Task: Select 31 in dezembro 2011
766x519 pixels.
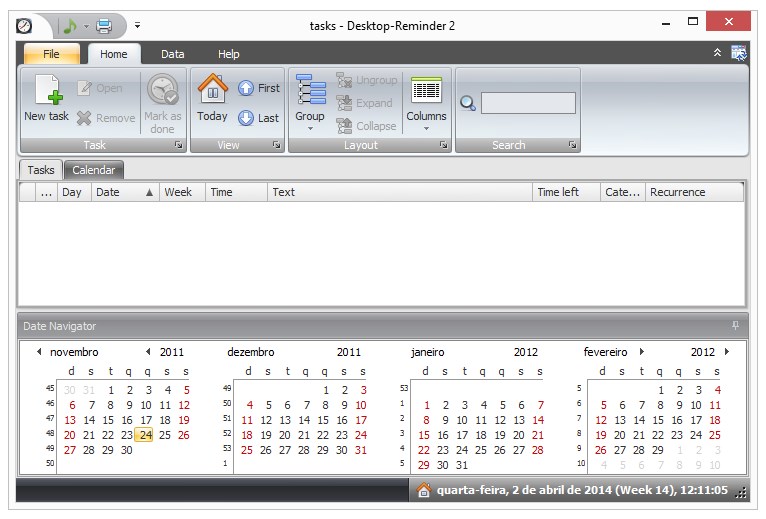Action: point(361,450)
